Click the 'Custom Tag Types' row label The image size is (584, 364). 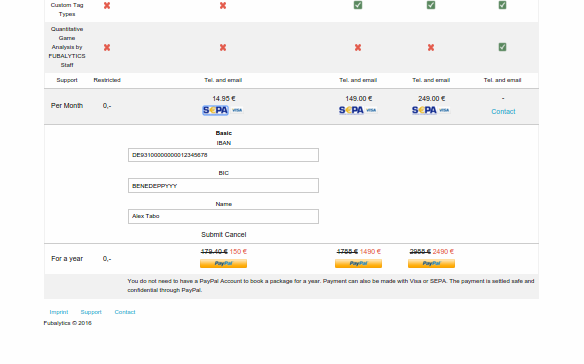point(67,10)
